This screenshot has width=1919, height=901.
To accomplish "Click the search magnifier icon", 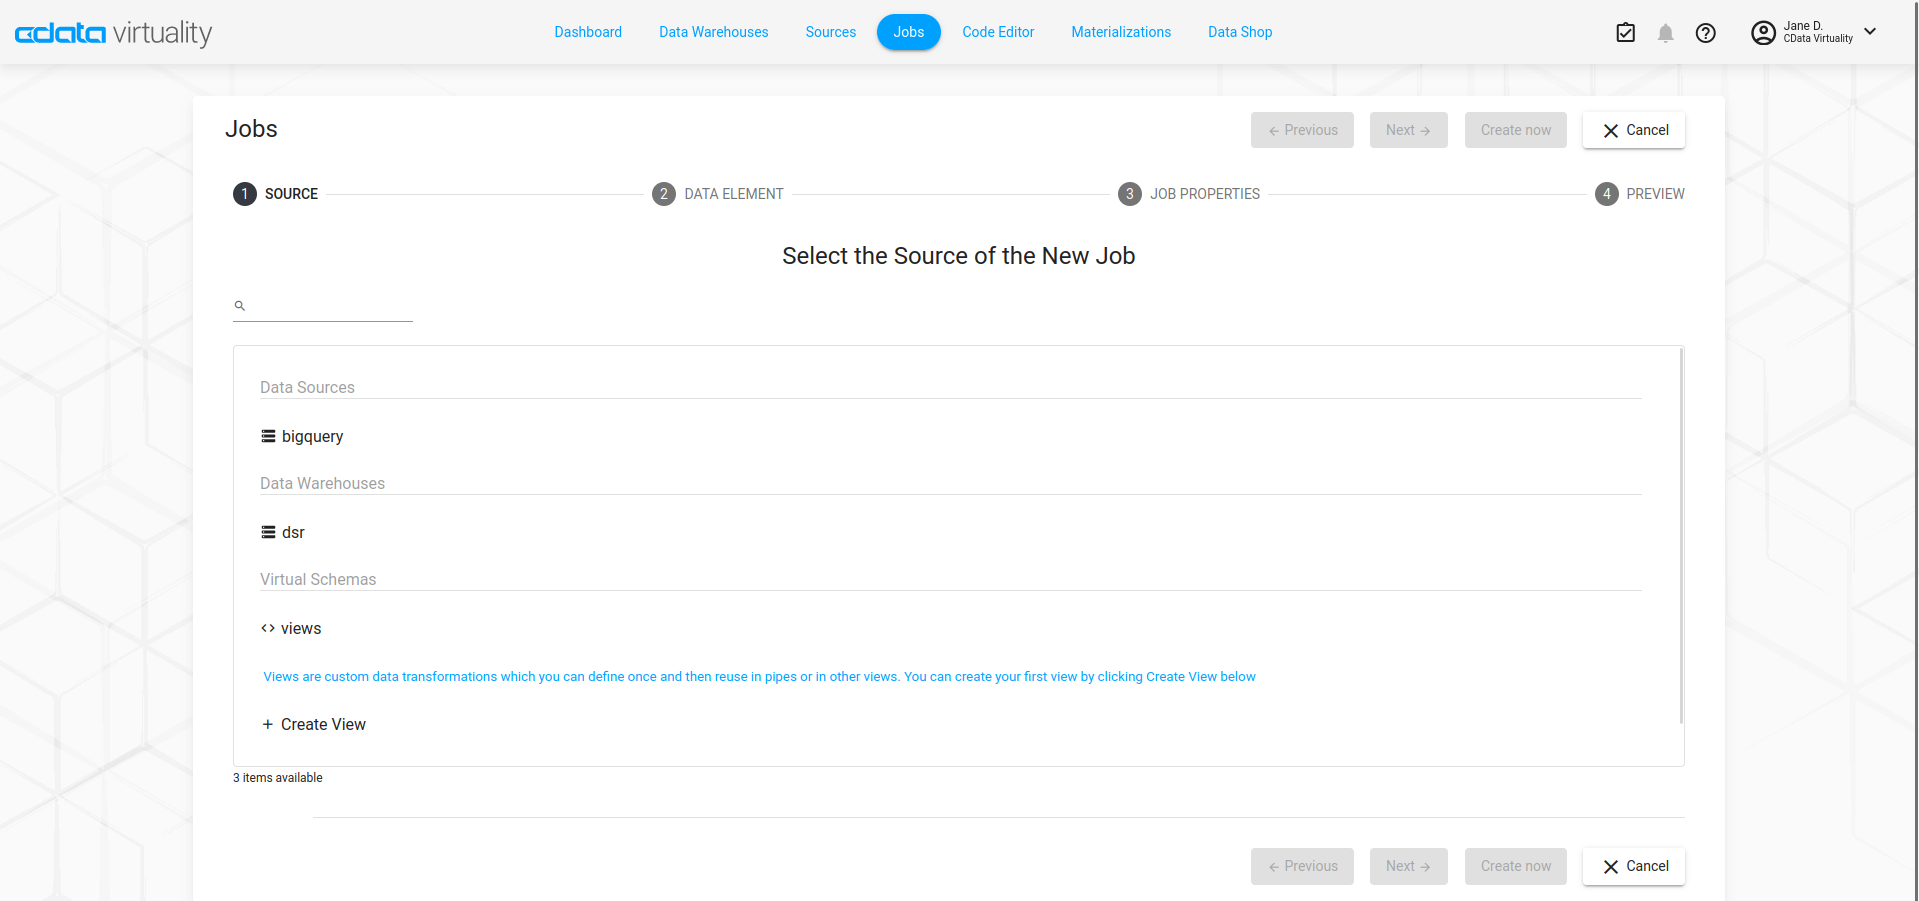I will 240,306.
